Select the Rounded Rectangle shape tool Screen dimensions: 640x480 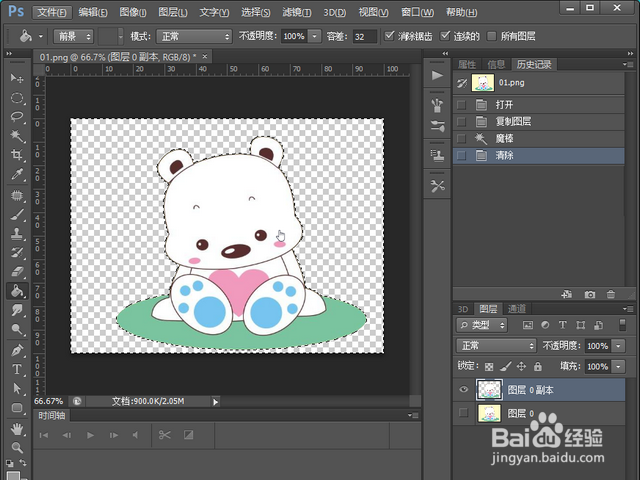17,407
